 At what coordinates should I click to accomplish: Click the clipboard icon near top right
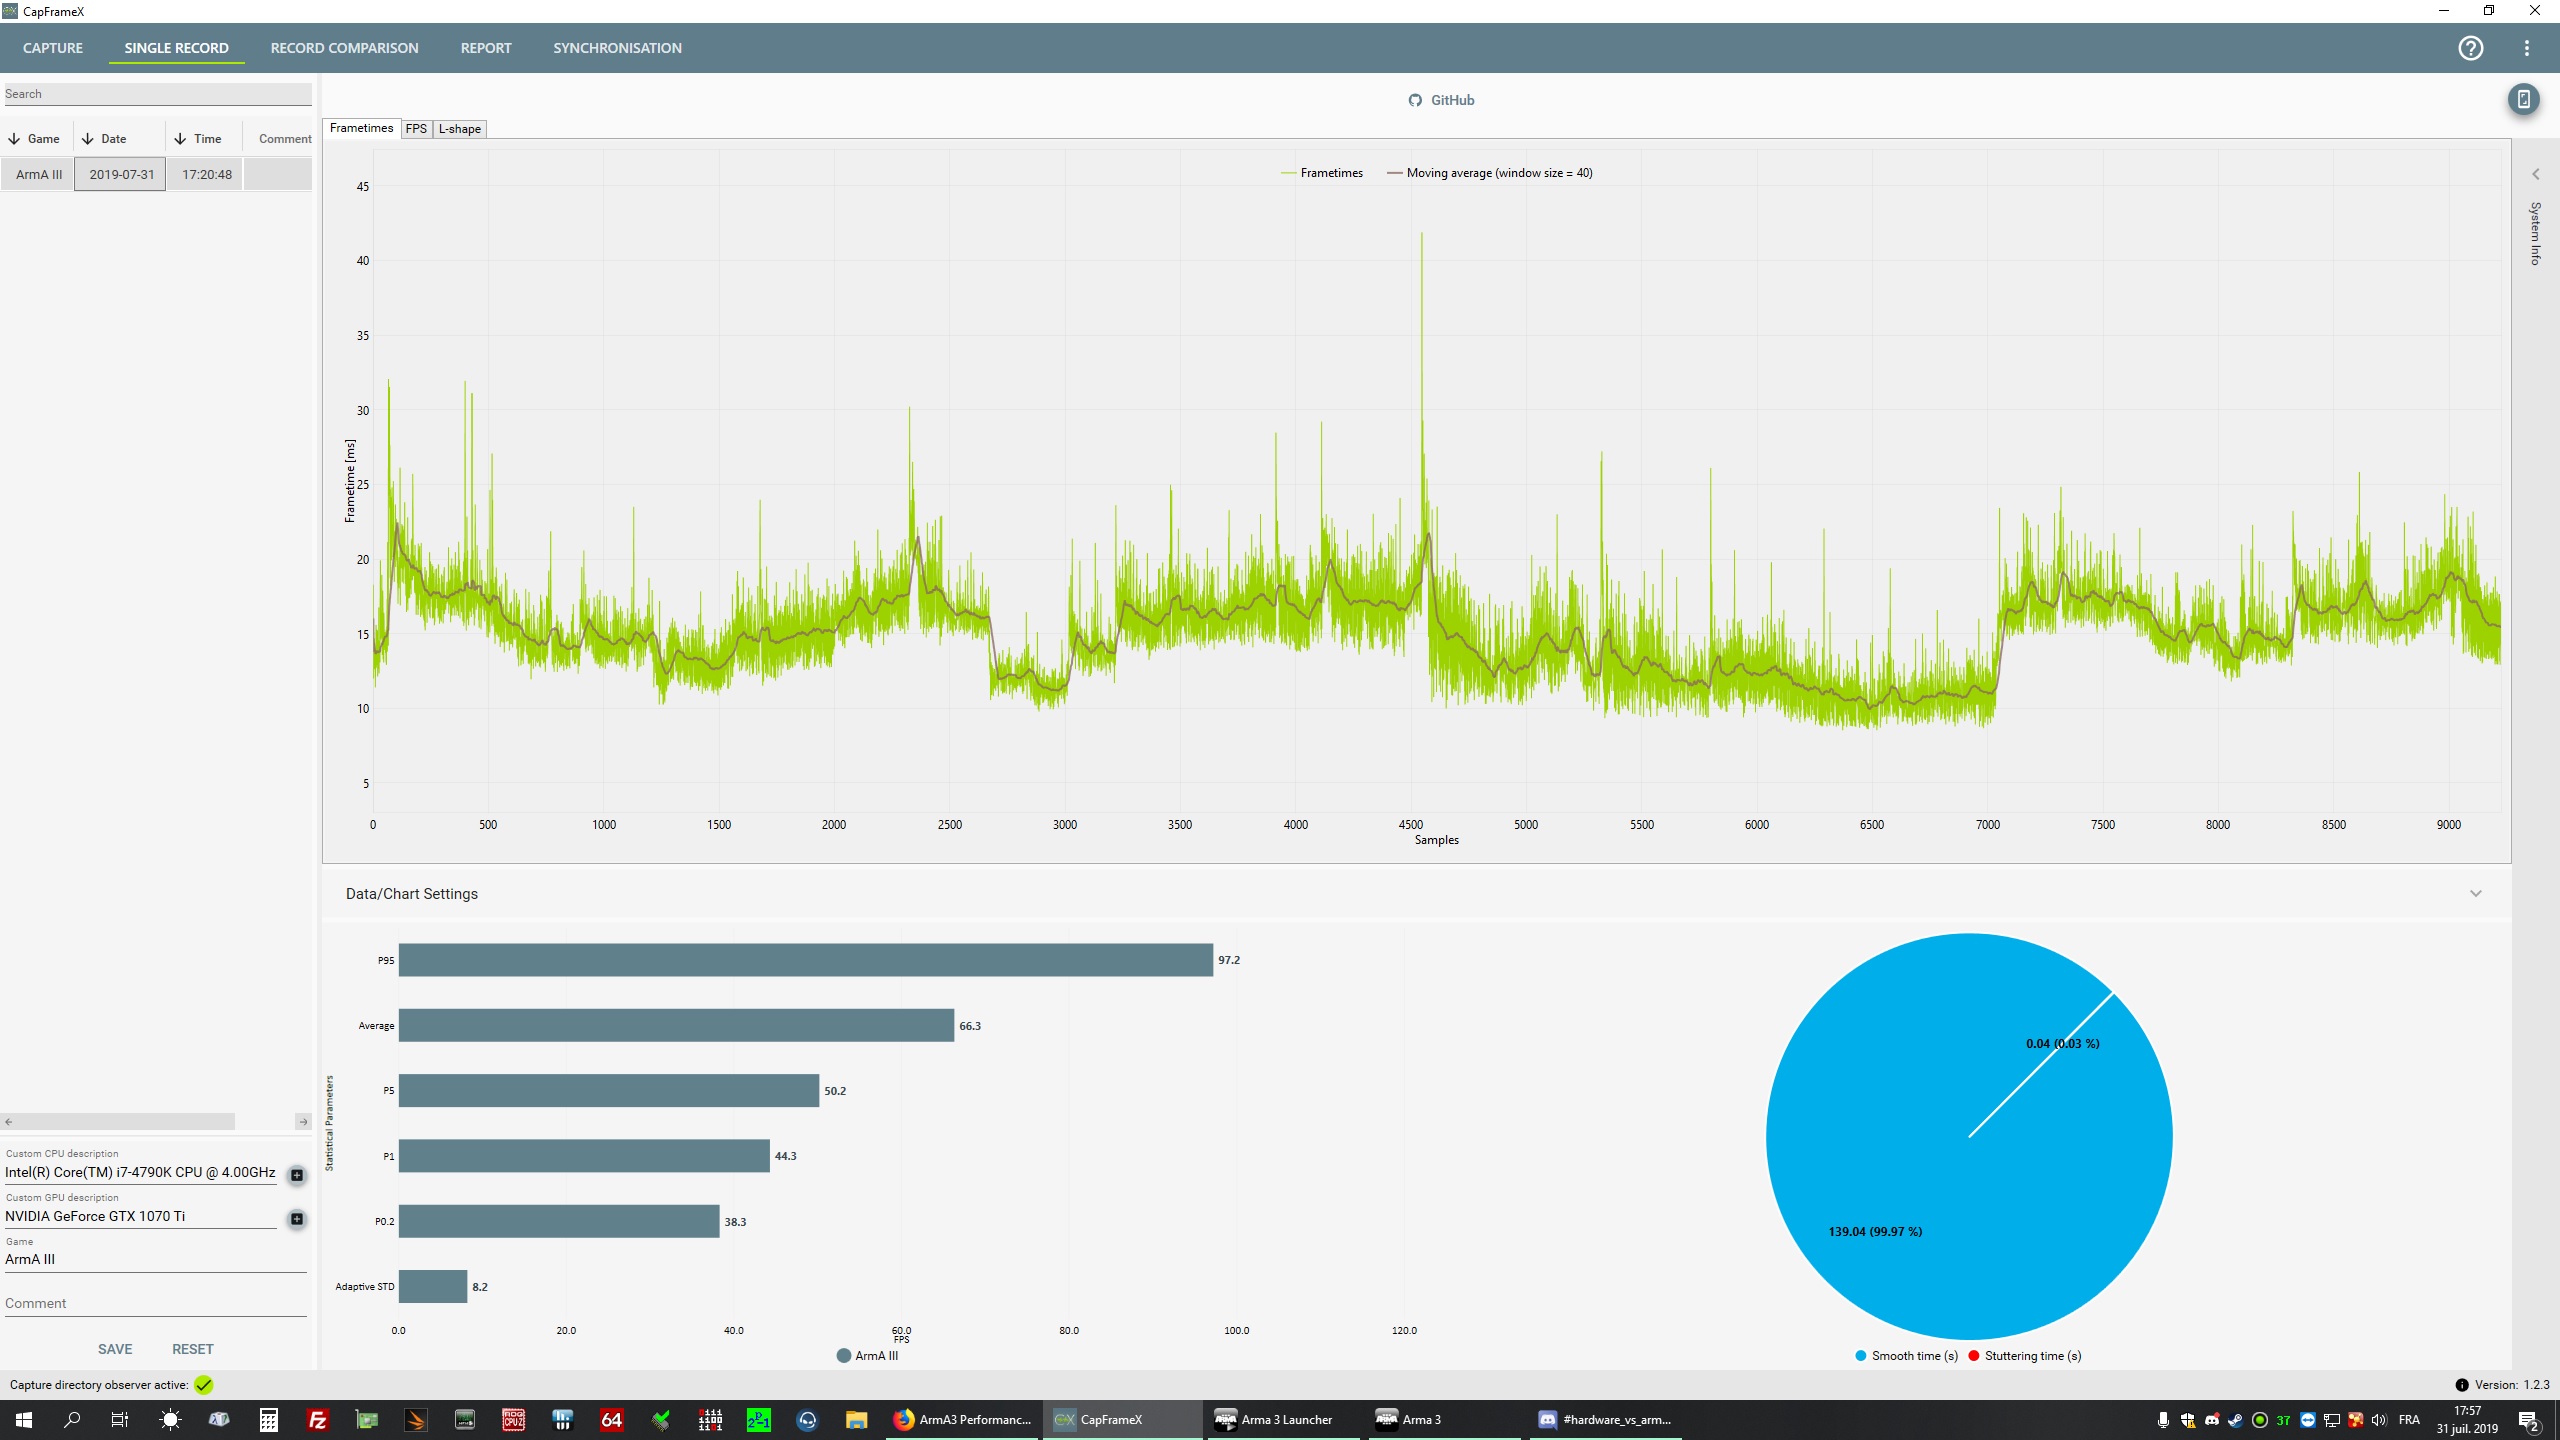coord(2523,99)
